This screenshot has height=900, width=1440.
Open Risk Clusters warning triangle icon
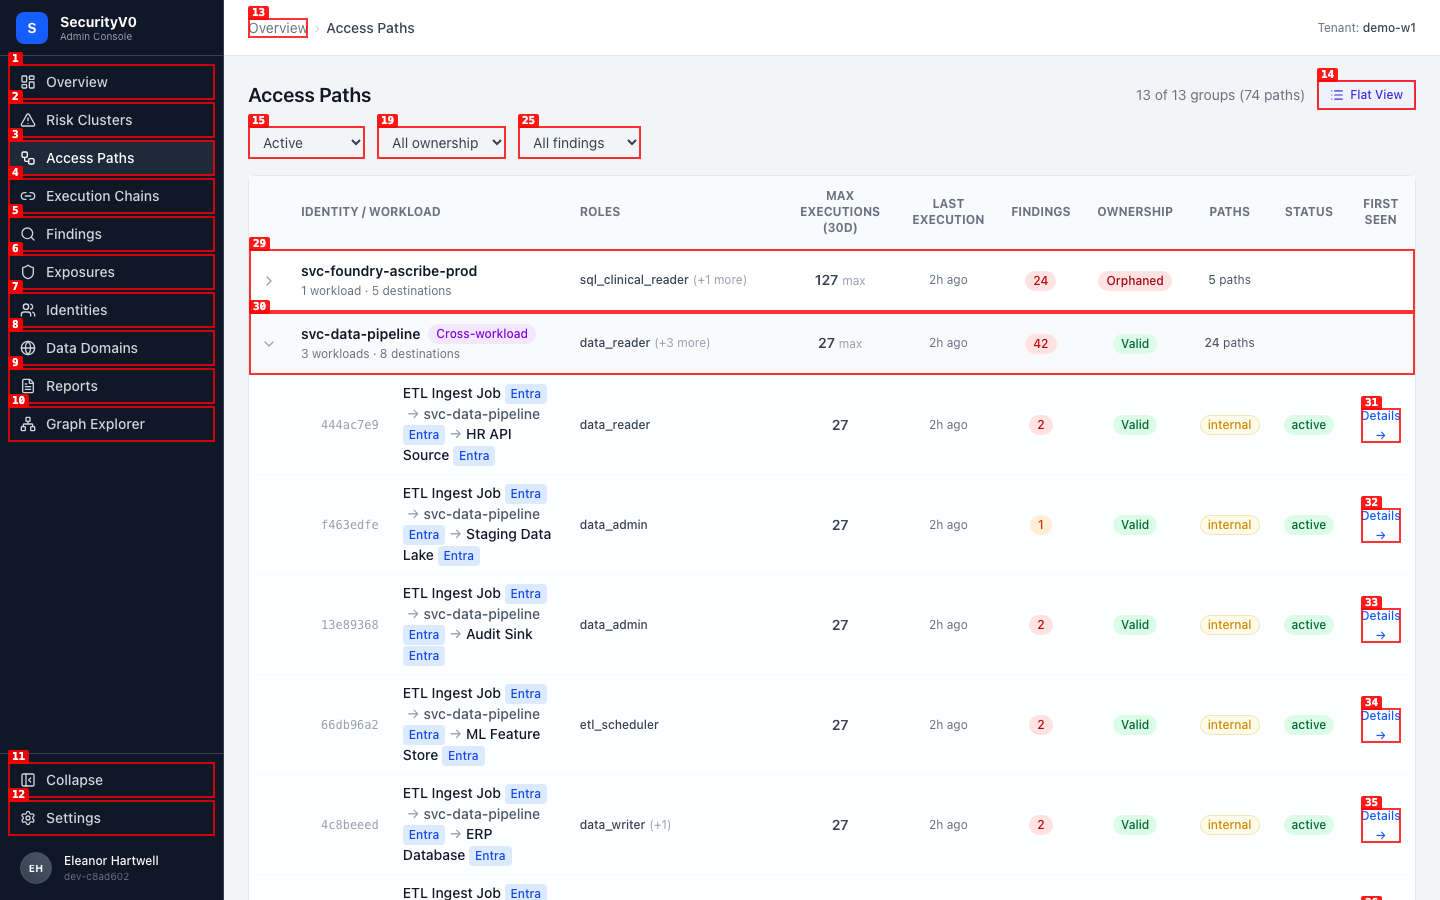tap(28, 120)
